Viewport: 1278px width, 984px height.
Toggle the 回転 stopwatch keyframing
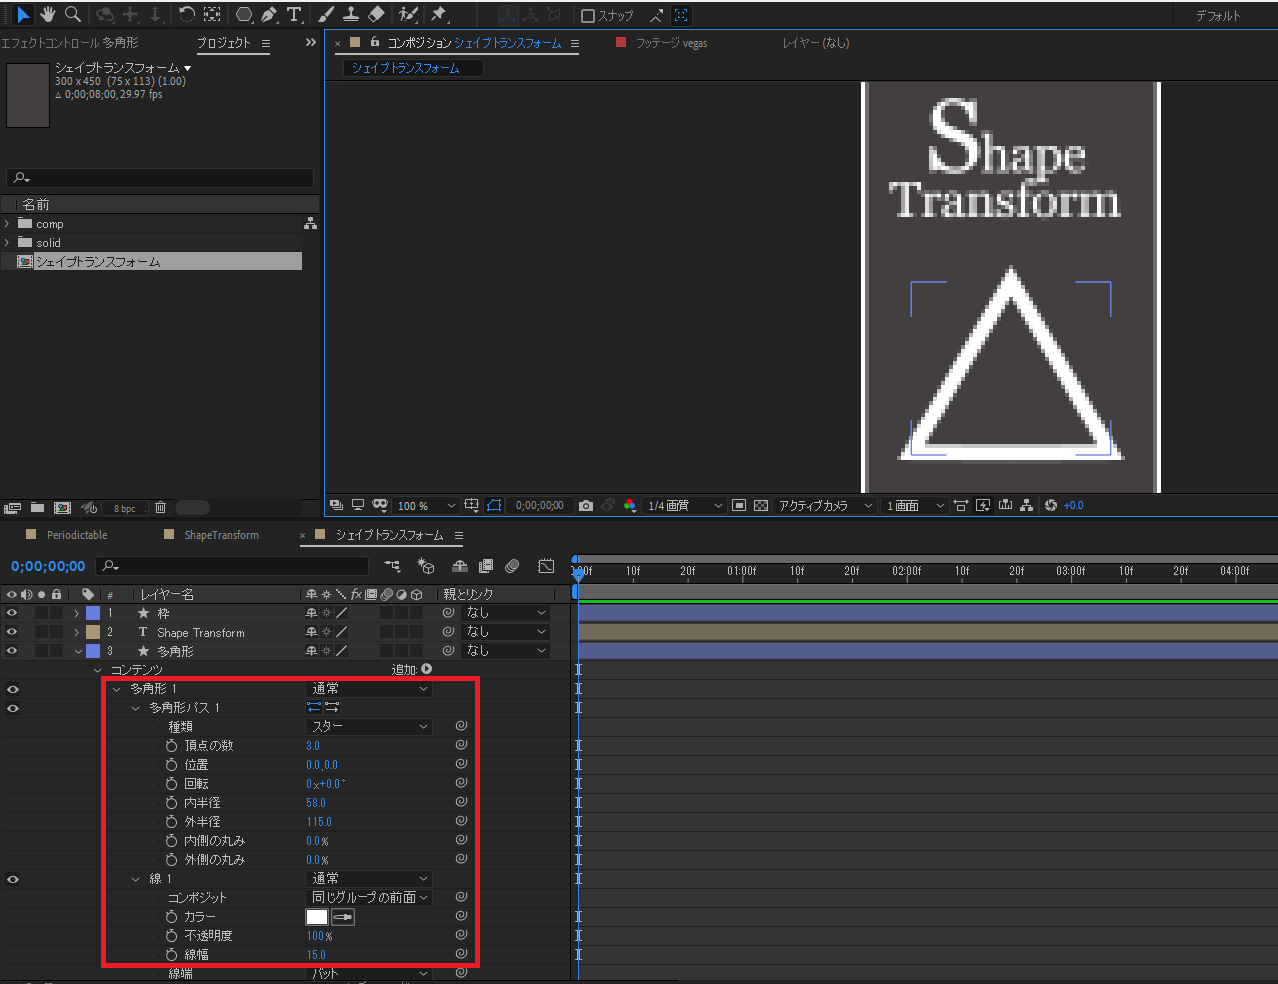(x=172, y=784)
